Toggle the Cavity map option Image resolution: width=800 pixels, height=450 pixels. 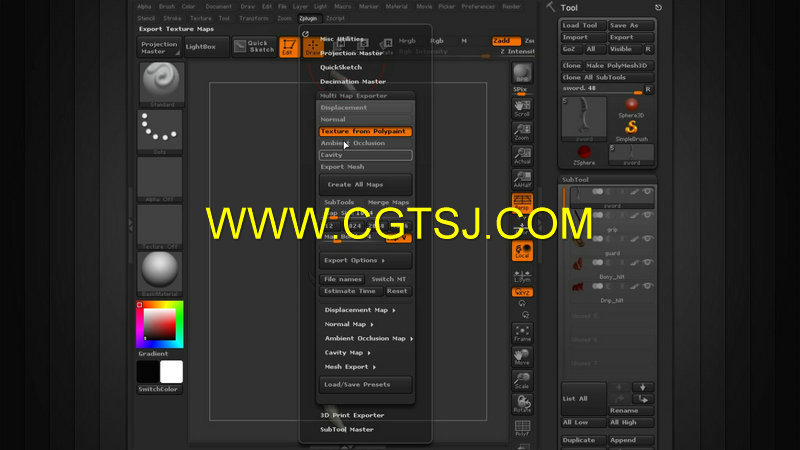tap(365, 155)
